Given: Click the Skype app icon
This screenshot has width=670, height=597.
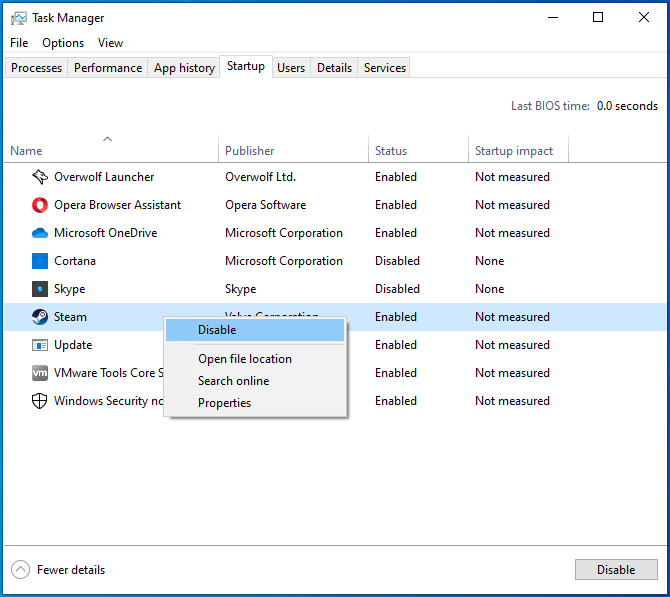Looking at the screenshot, I should point(40,289).
